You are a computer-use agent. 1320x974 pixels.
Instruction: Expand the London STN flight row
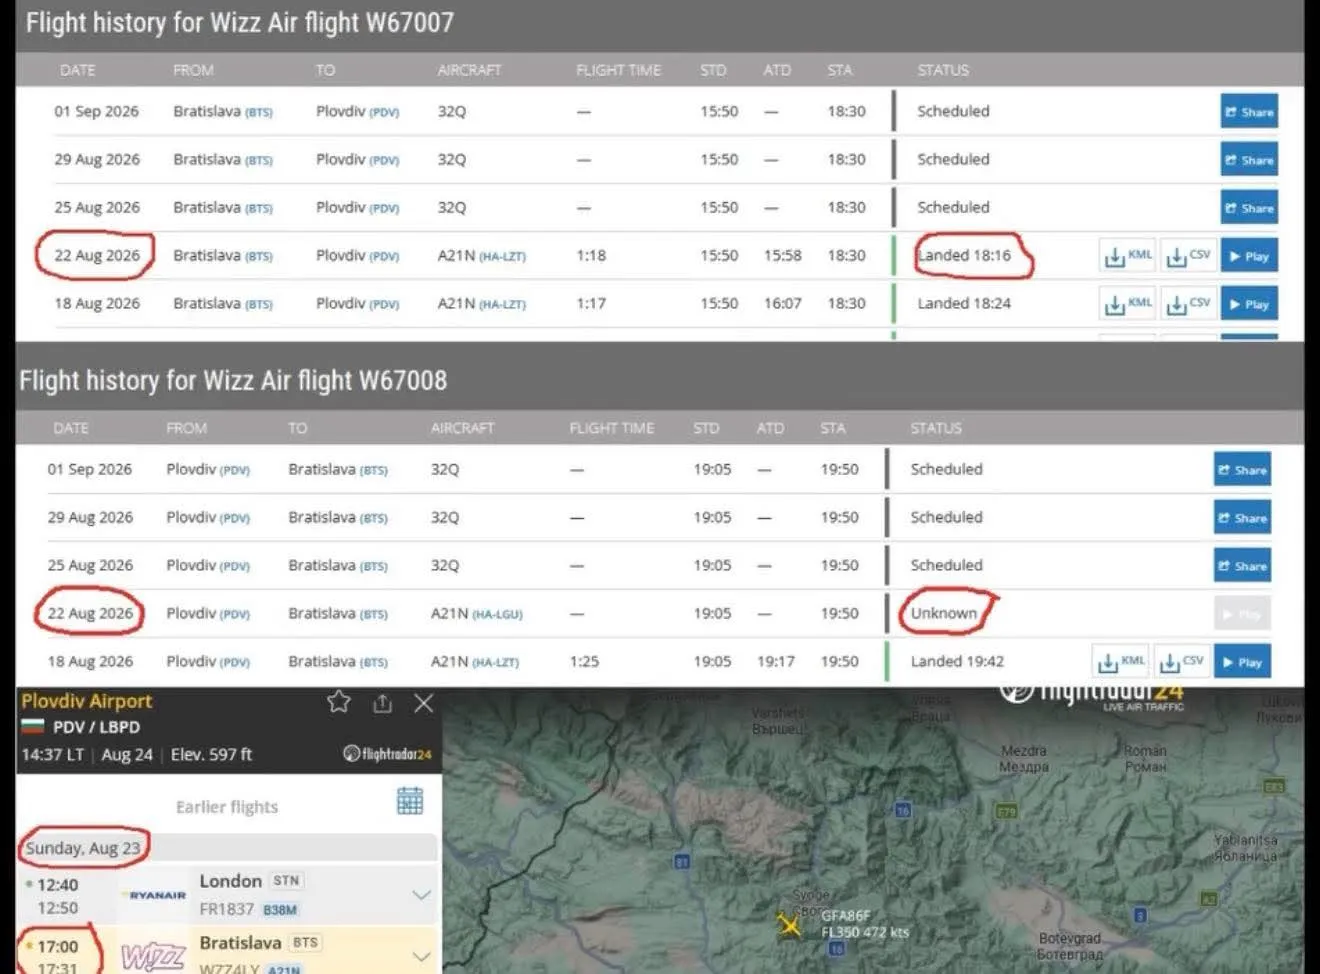(x=422, y=894)
